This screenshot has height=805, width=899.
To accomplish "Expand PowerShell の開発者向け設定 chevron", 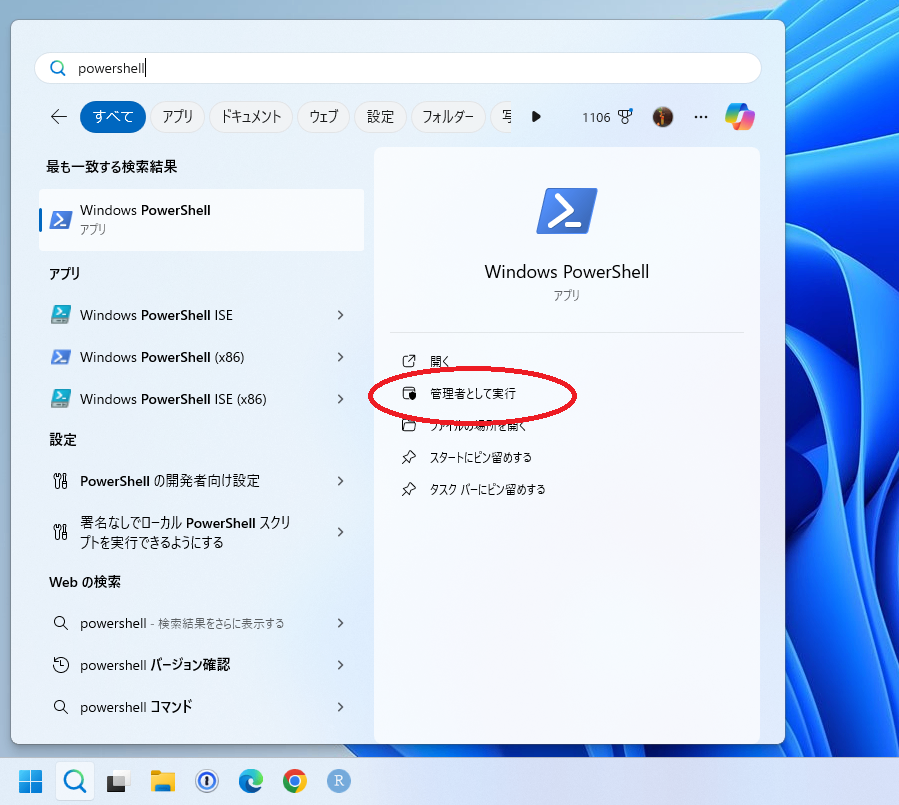I will [x=341, y=481].
